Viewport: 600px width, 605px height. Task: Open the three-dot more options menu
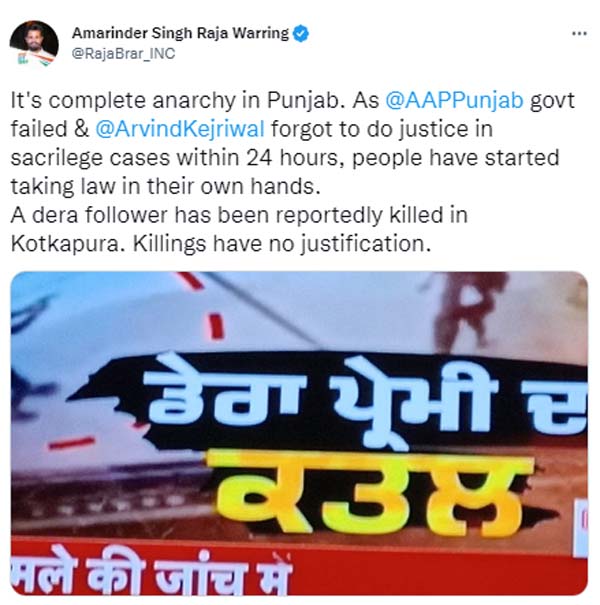pyautogui.click(x=579, y=34)
